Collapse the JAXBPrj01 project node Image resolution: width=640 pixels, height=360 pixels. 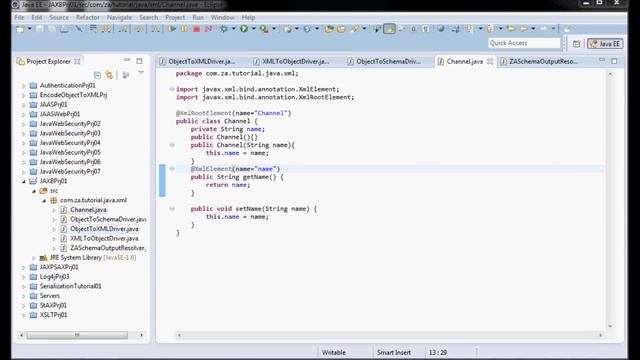(x=24, y=181)
